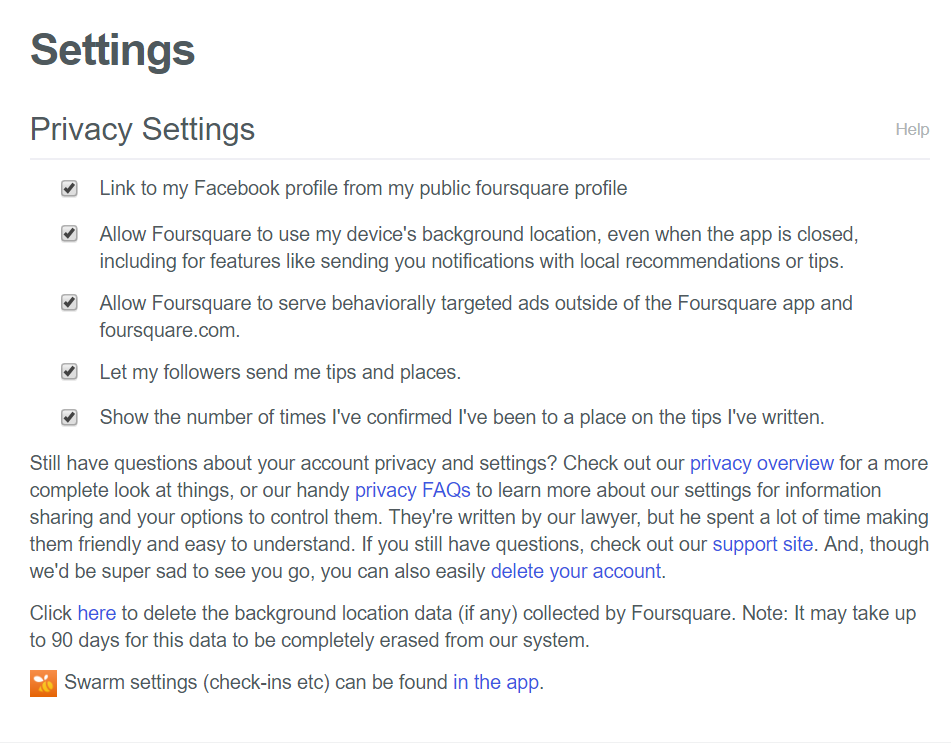Click the delete your account link

576,571
